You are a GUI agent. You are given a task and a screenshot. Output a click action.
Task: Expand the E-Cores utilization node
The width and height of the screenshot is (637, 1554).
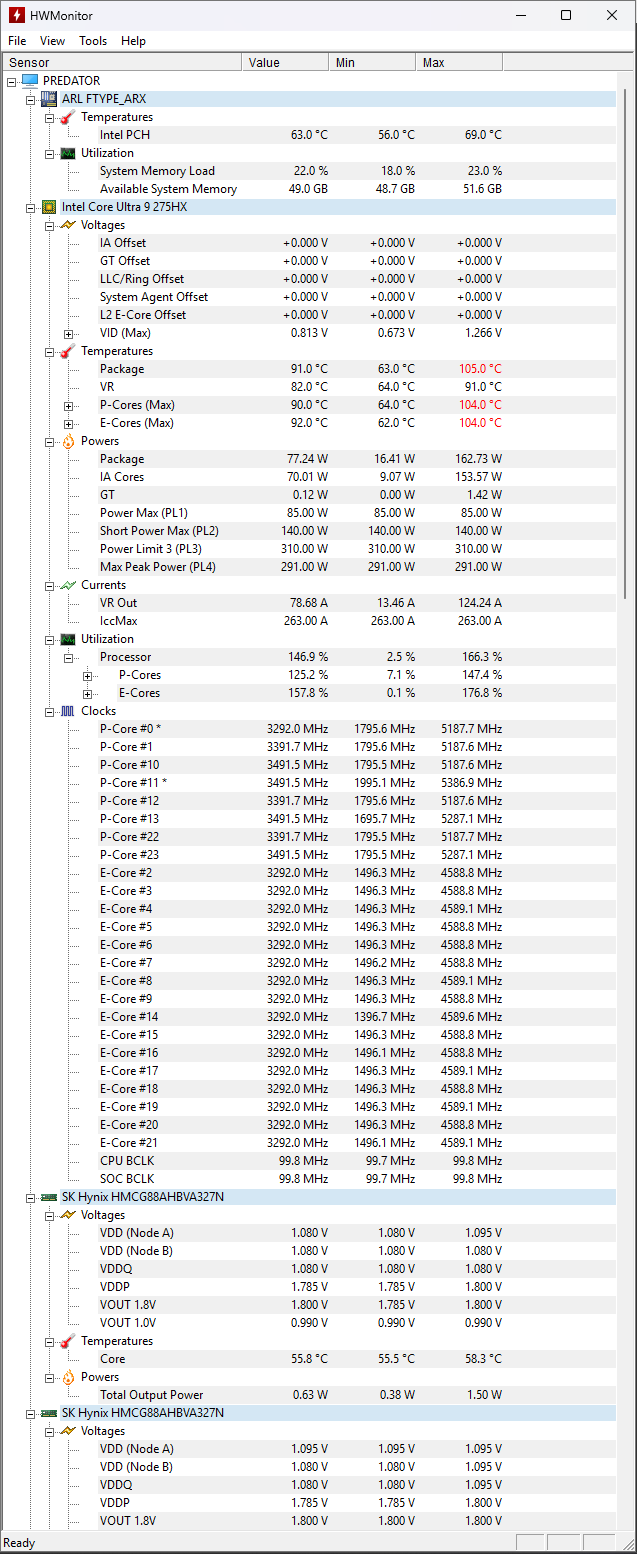87,693
